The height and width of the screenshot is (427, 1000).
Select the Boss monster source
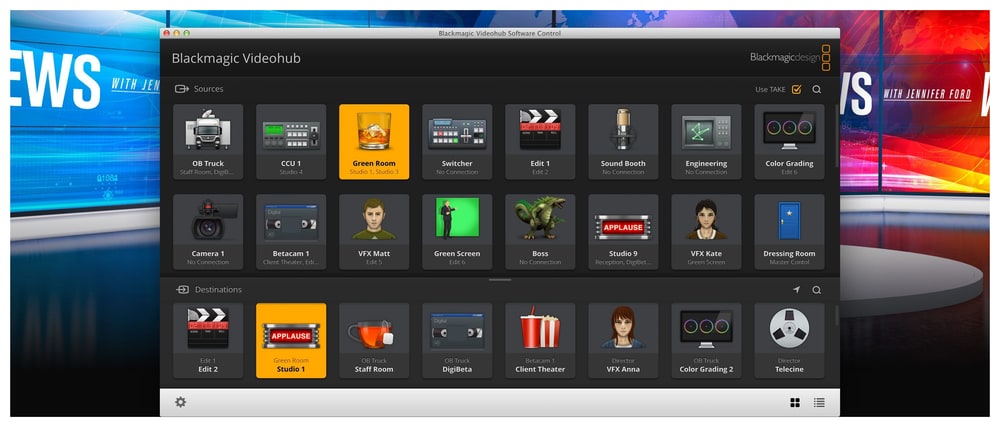[540, 232]
